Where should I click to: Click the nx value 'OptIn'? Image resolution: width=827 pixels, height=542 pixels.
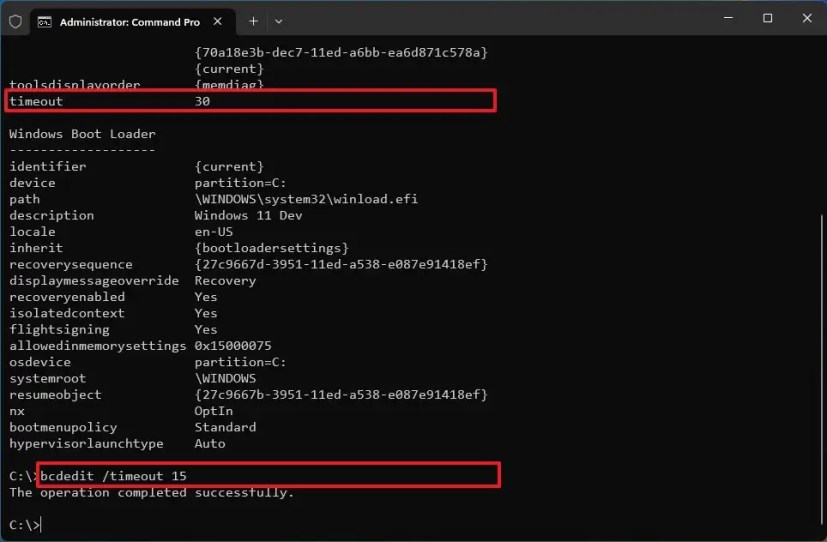[213, 411]
